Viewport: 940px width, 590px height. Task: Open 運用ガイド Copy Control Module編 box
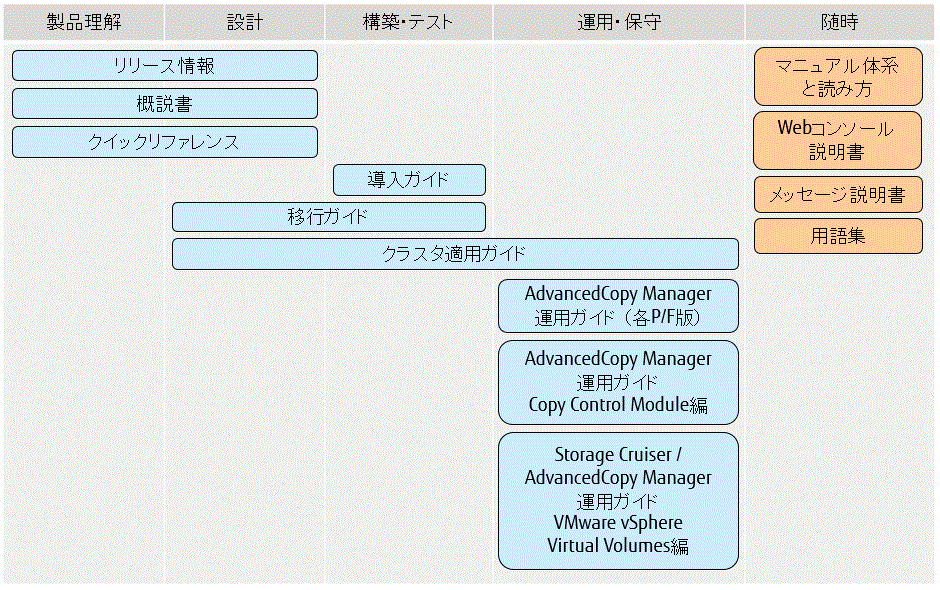point(618,383)
